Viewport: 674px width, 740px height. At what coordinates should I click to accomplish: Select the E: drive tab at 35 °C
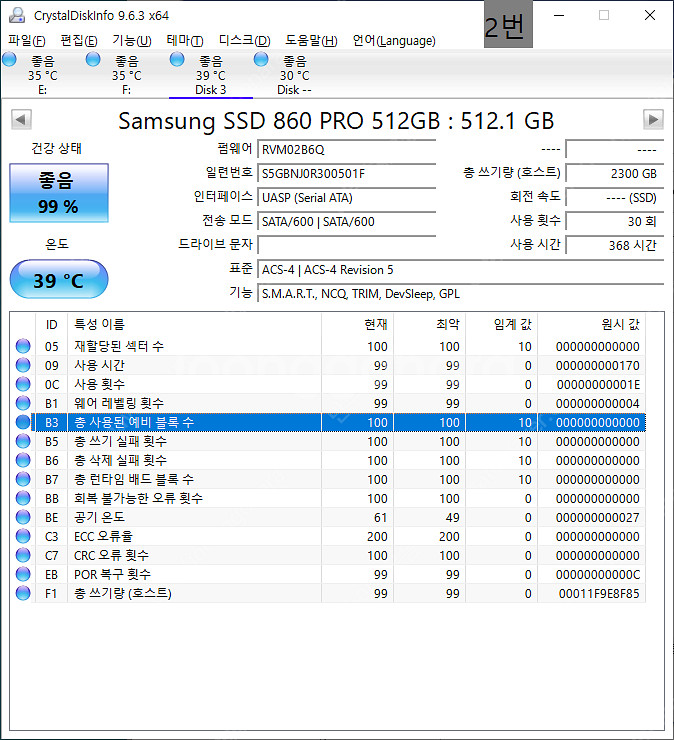tap(42, 75)
